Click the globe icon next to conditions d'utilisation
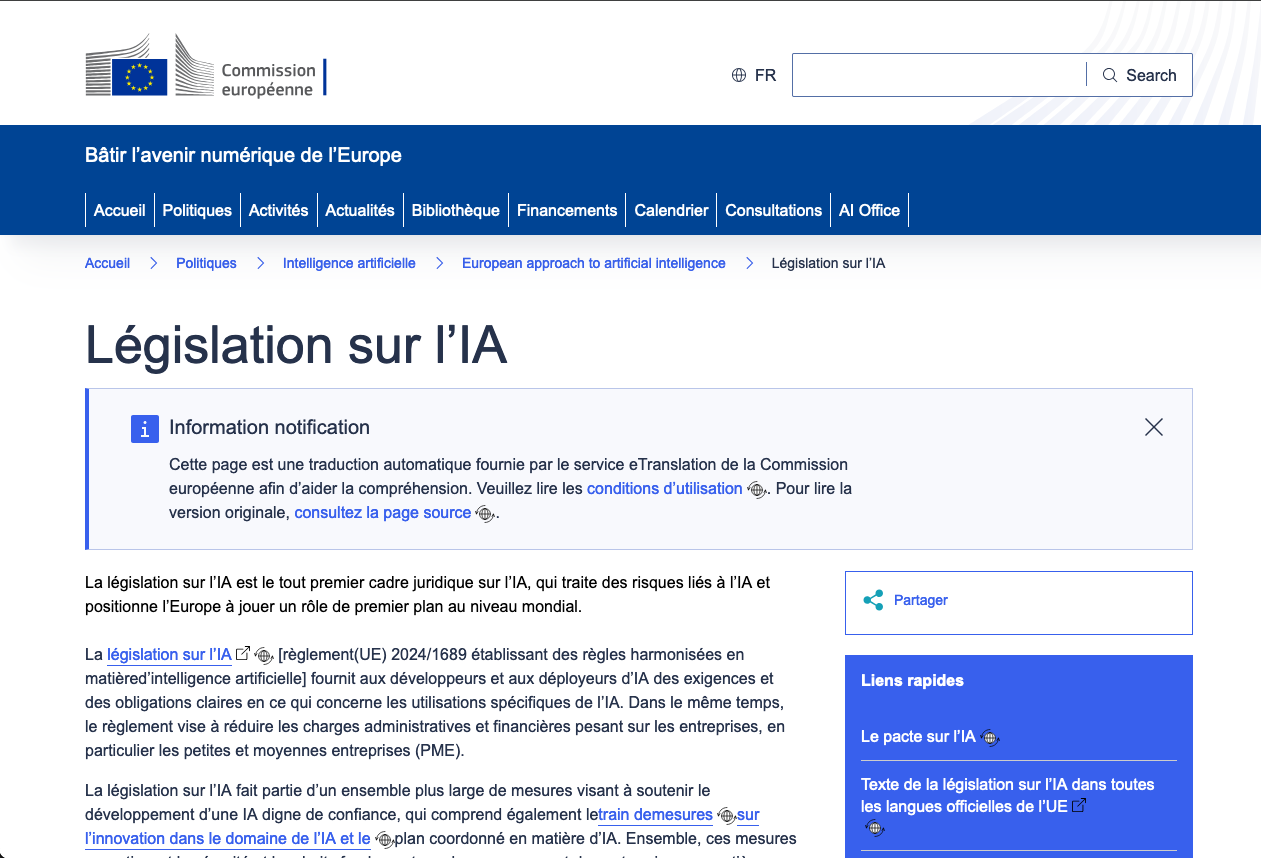Screen dimensions: 1261x858 (757, 490)
